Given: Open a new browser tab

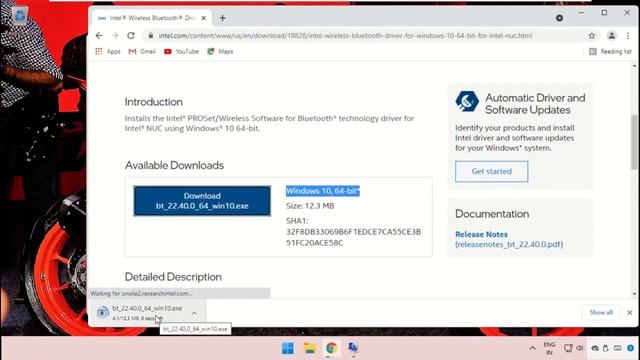Looking at the screenshot, I should pos(222,18).
